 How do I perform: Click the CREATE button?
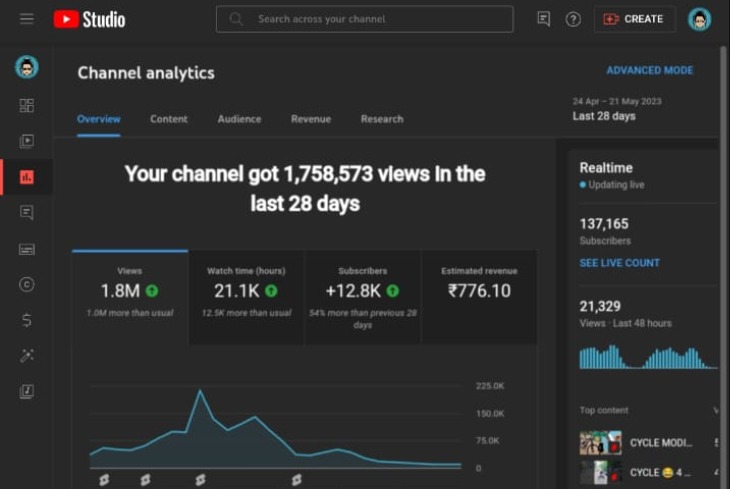634,19
